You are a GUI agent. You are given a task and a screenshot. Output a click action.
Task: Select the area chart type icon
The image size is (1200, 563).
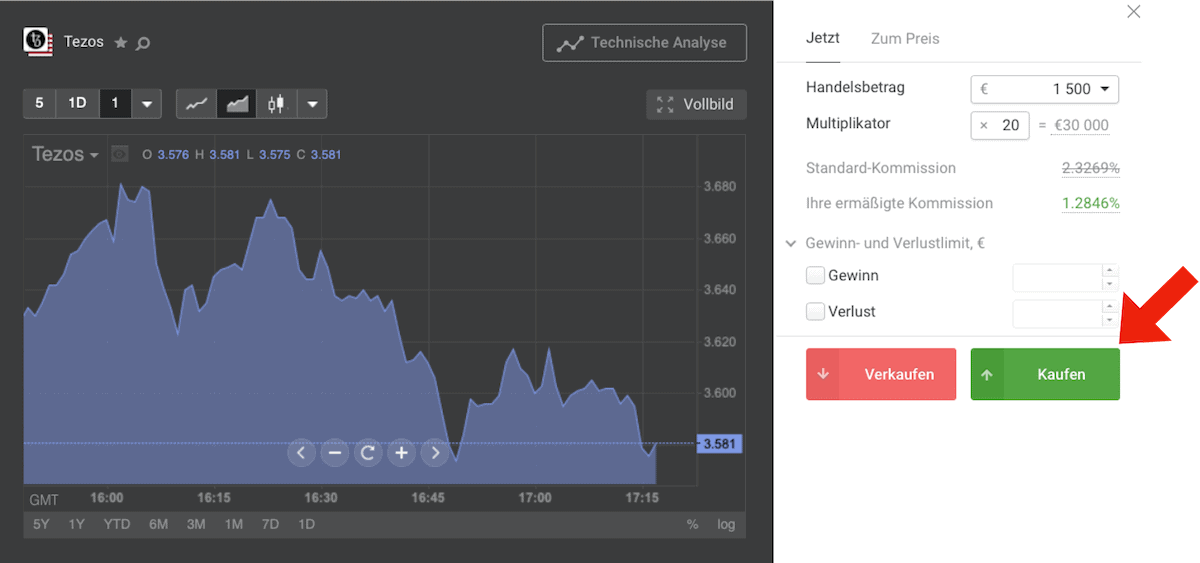click(x=237, y=104)
